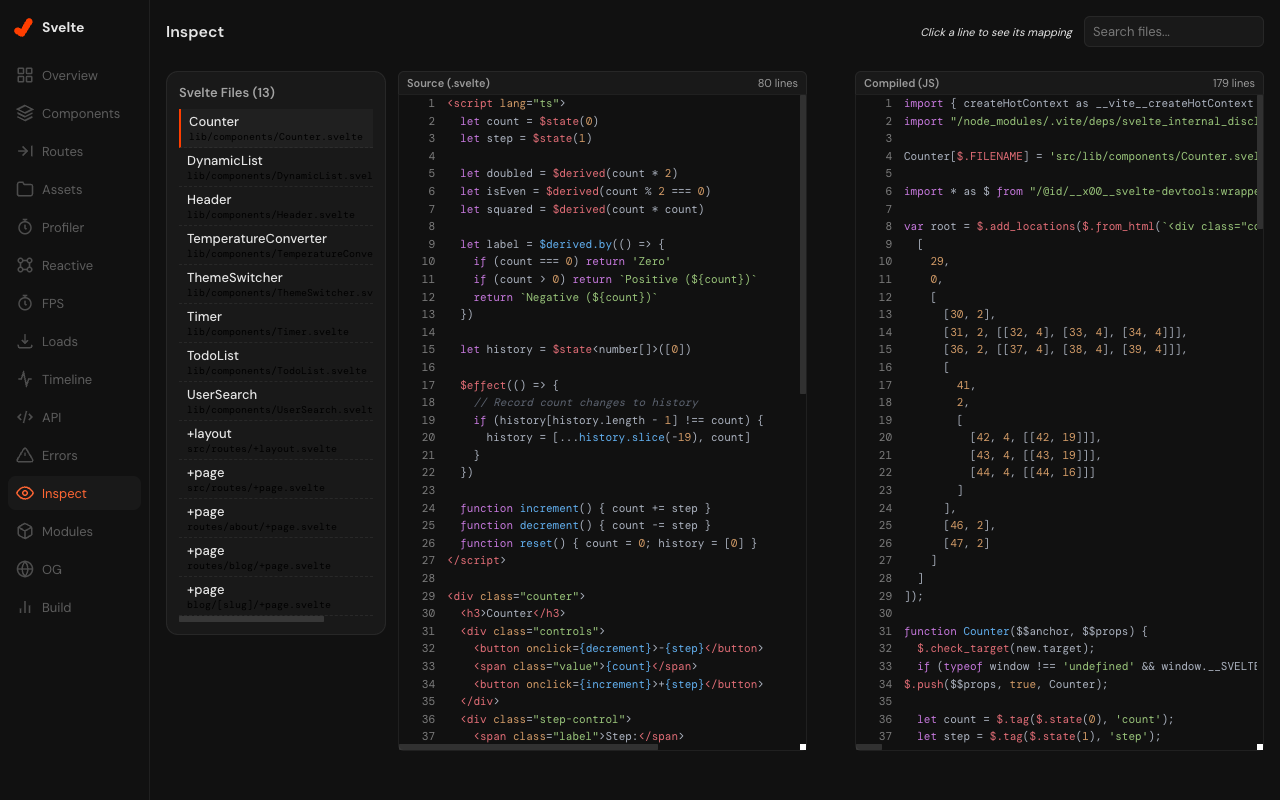This screenshot has height=800, width=1280.
Task: Go to the Overview menu label
Action: click(70, 75)
